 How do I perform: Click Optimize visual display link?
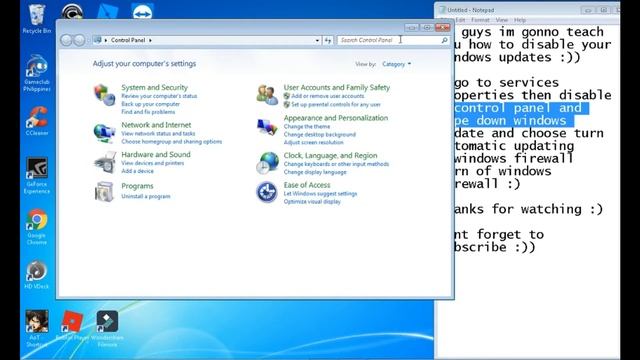[312, 202]
